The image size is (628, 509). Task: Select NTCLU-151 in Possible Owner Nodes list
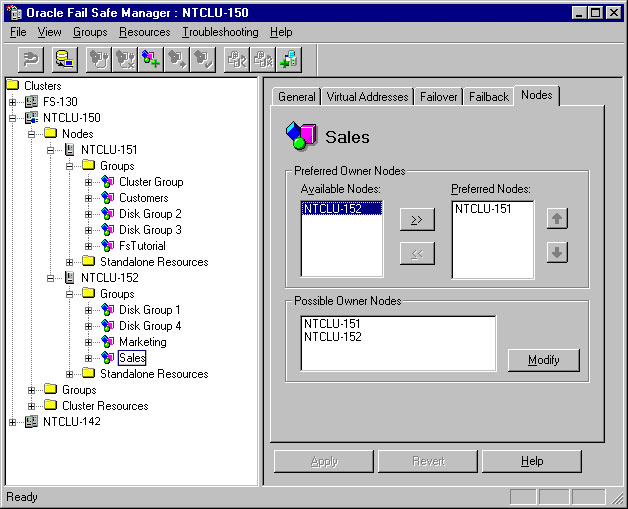tap(332, 324)
